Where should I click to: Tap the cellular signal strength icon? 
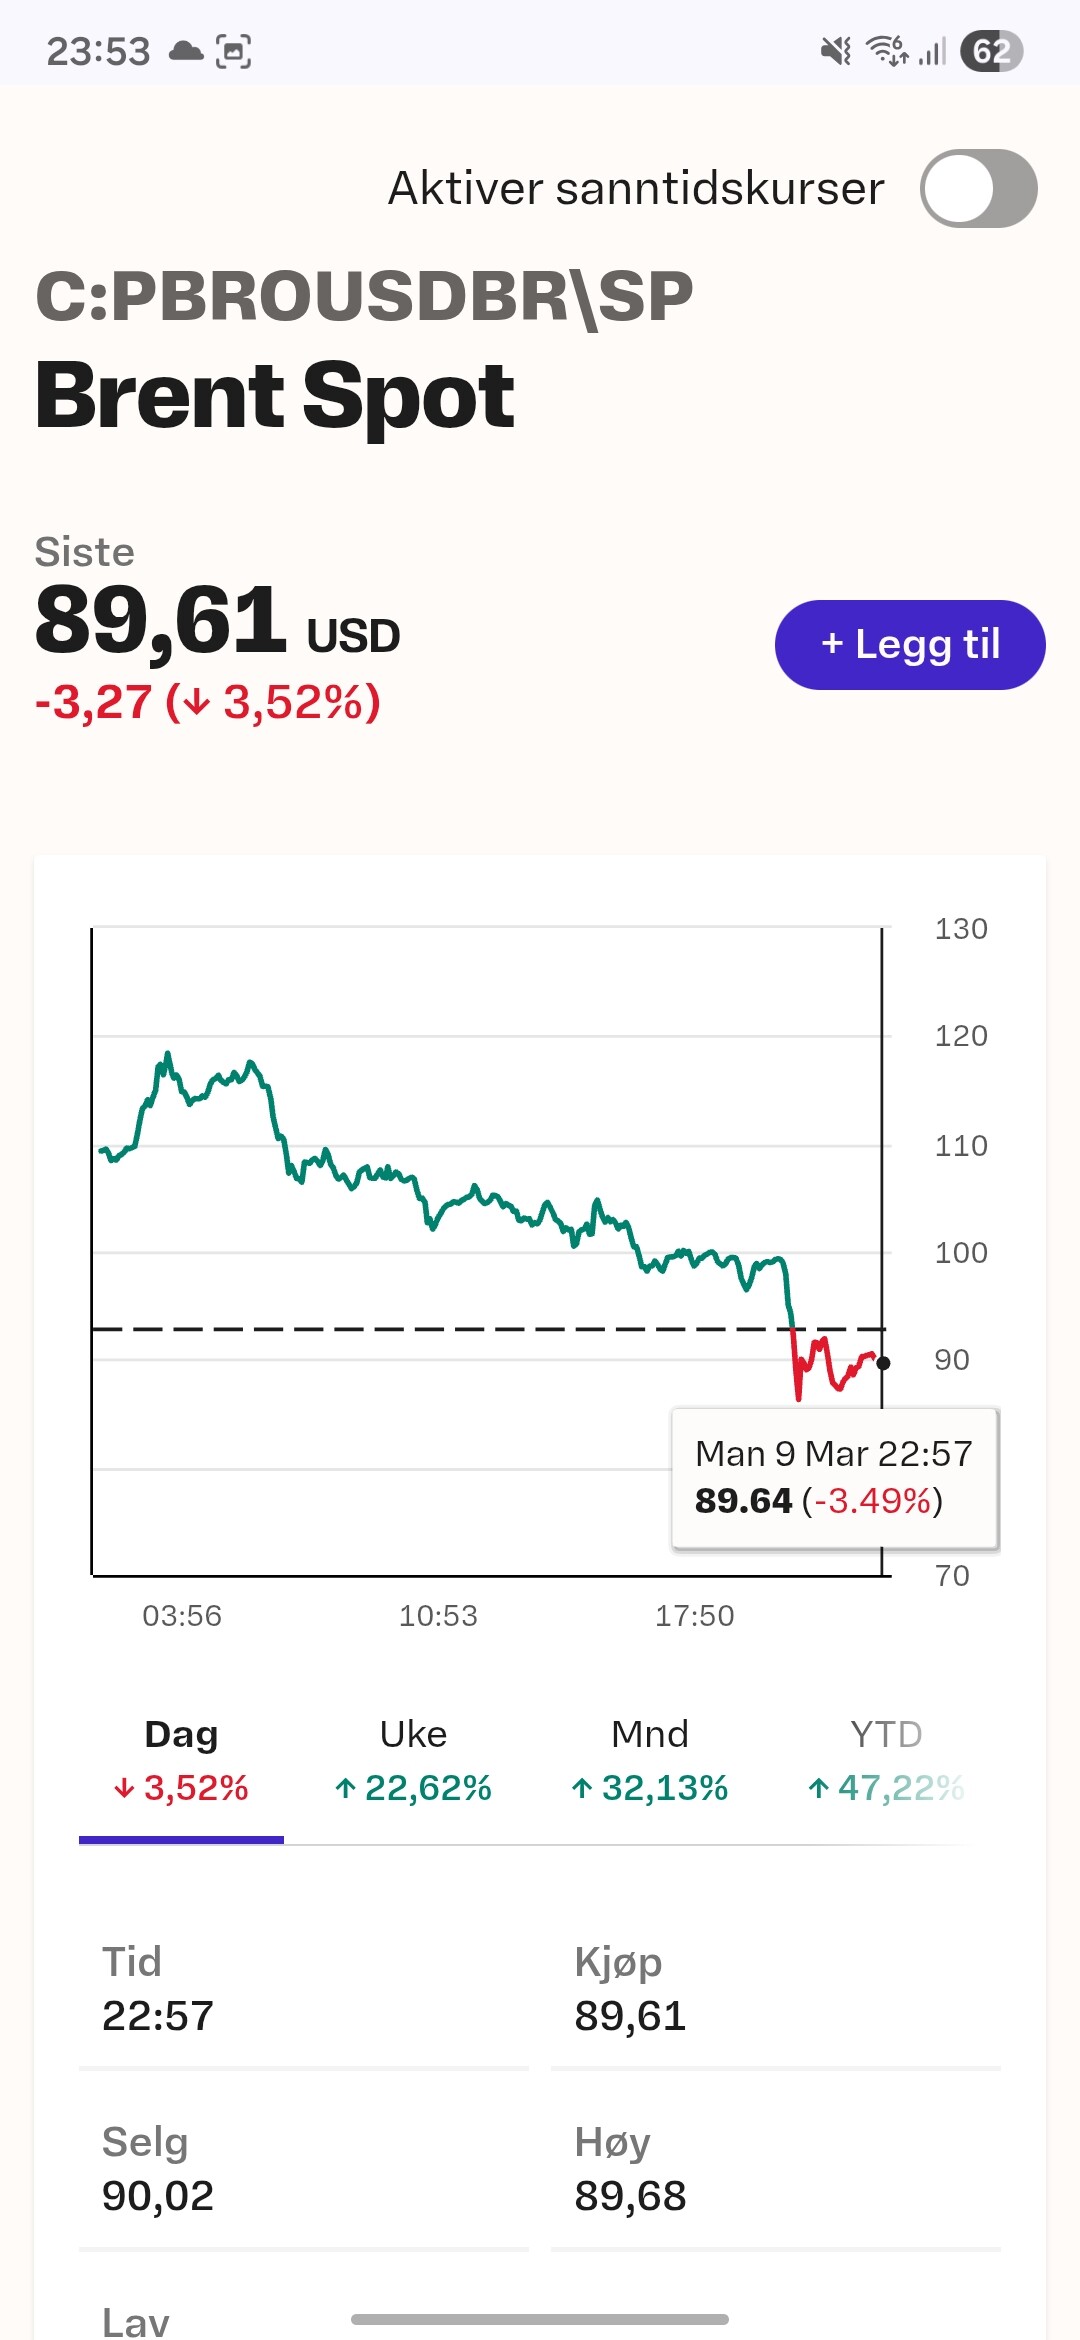[933, 51]
